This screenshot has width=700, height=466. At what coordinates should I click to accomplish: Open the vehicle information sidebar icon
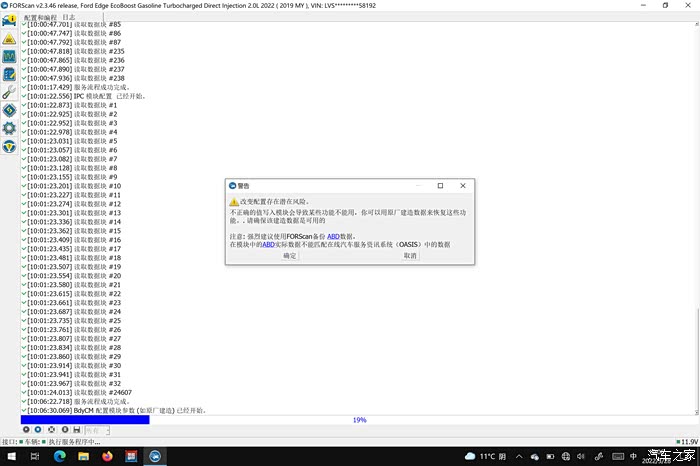[9, 21]
